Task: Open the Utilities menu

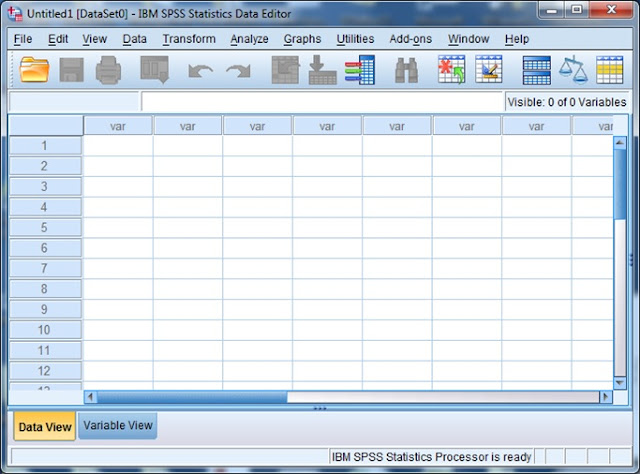Action: click(x=355, y=39)
